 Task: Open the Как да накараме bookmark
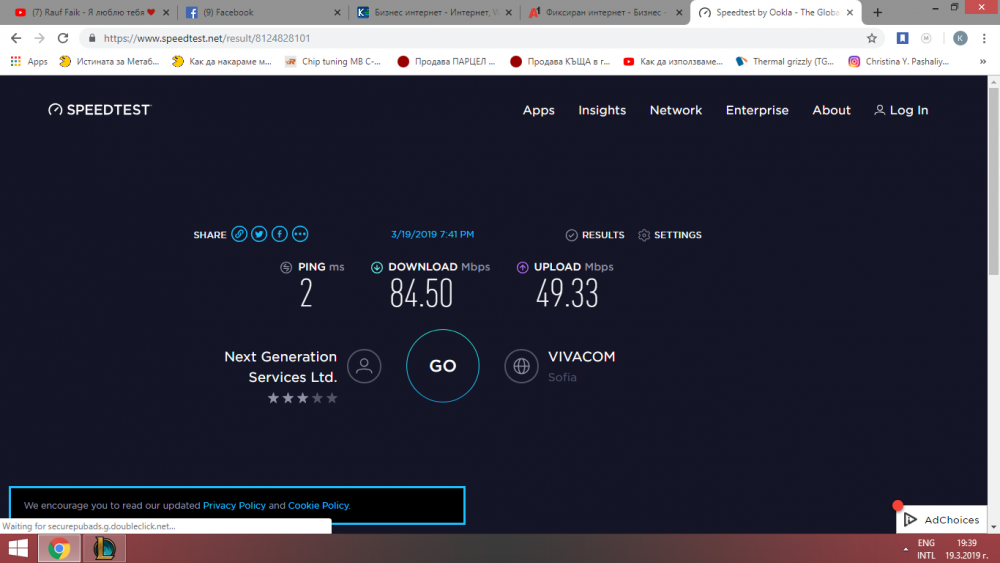tap(222, 61)
